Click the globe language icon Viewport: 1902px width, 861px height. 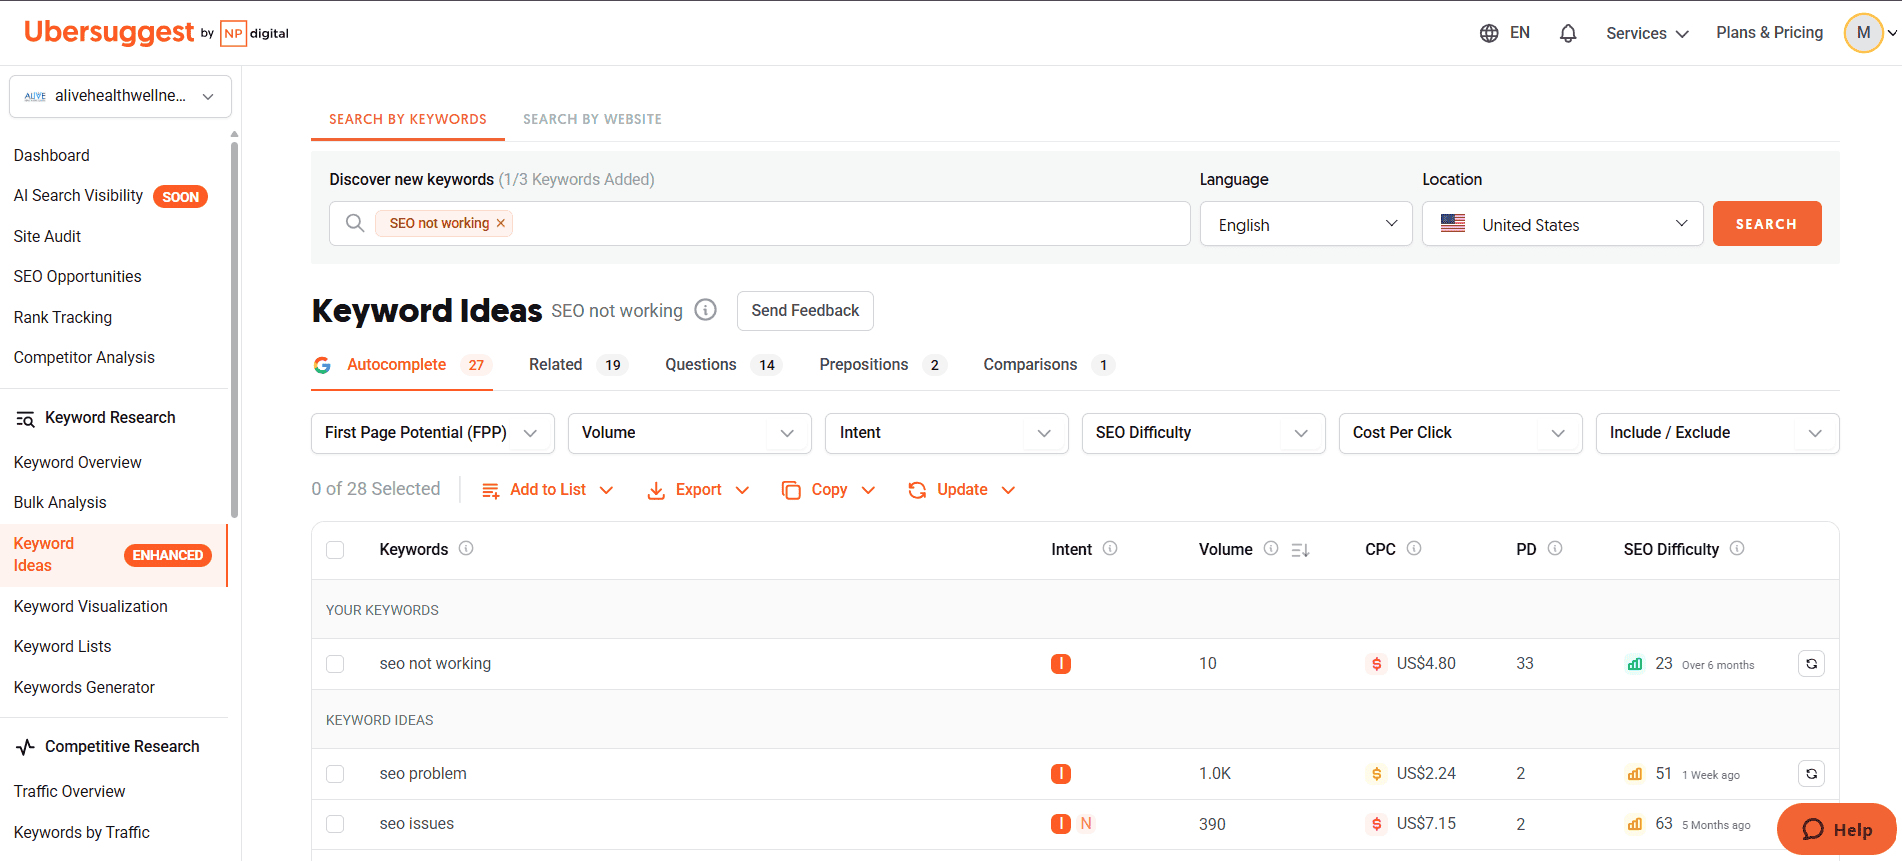click(1489, 33)
